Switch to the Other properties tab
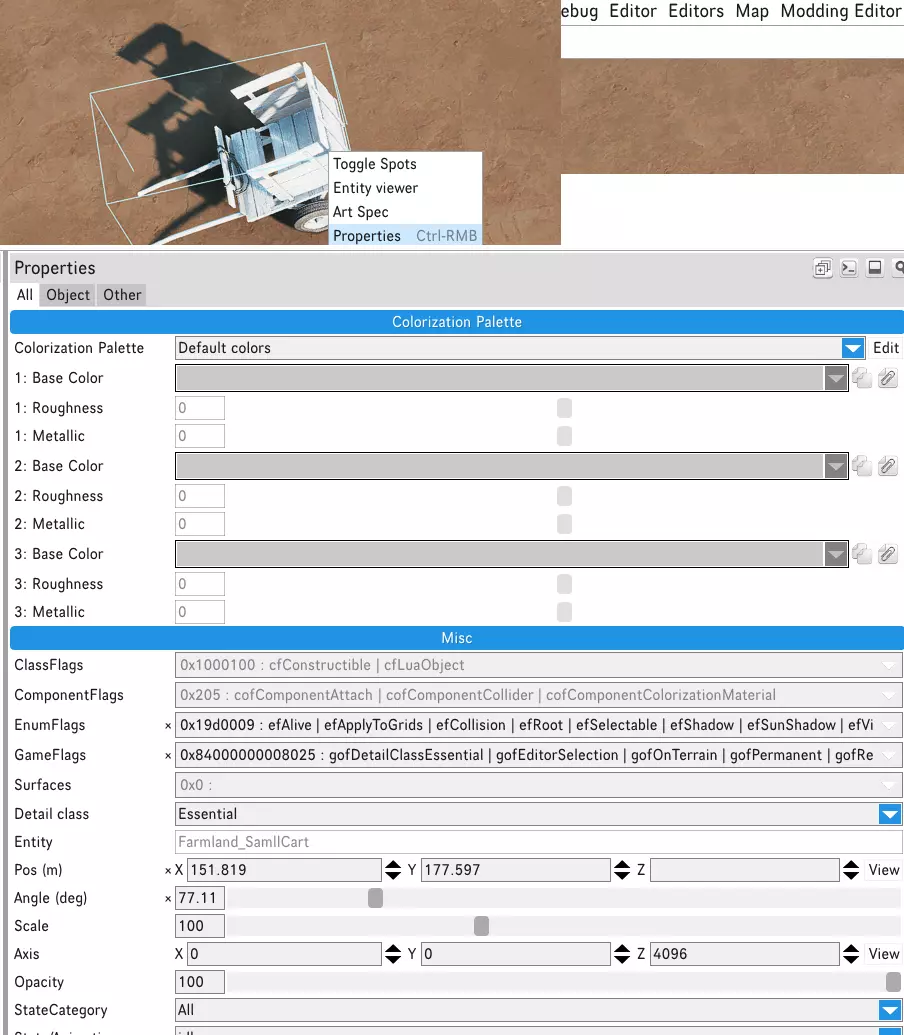The width and height of the screenshot is (904, 1035). (x=122, y=295)
